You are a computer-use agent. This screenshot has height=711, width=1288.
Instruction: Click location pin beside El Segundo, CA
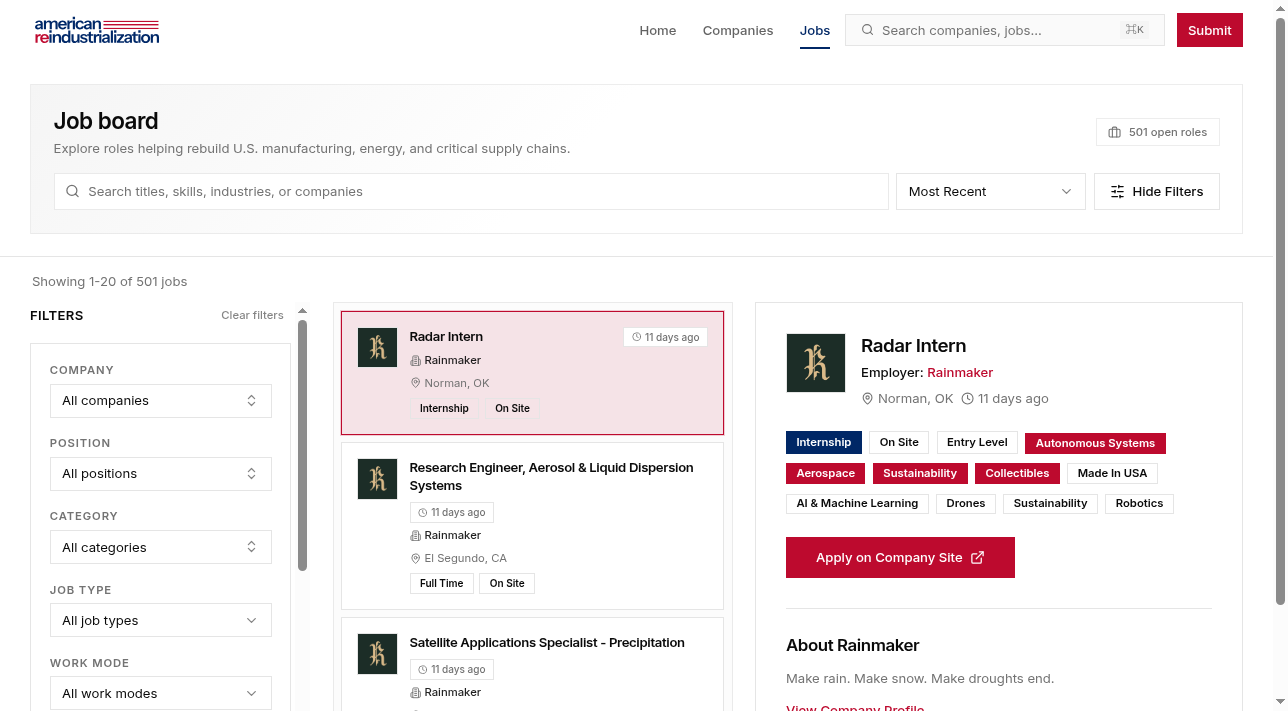pyautogui.click(x=416, y=558)
